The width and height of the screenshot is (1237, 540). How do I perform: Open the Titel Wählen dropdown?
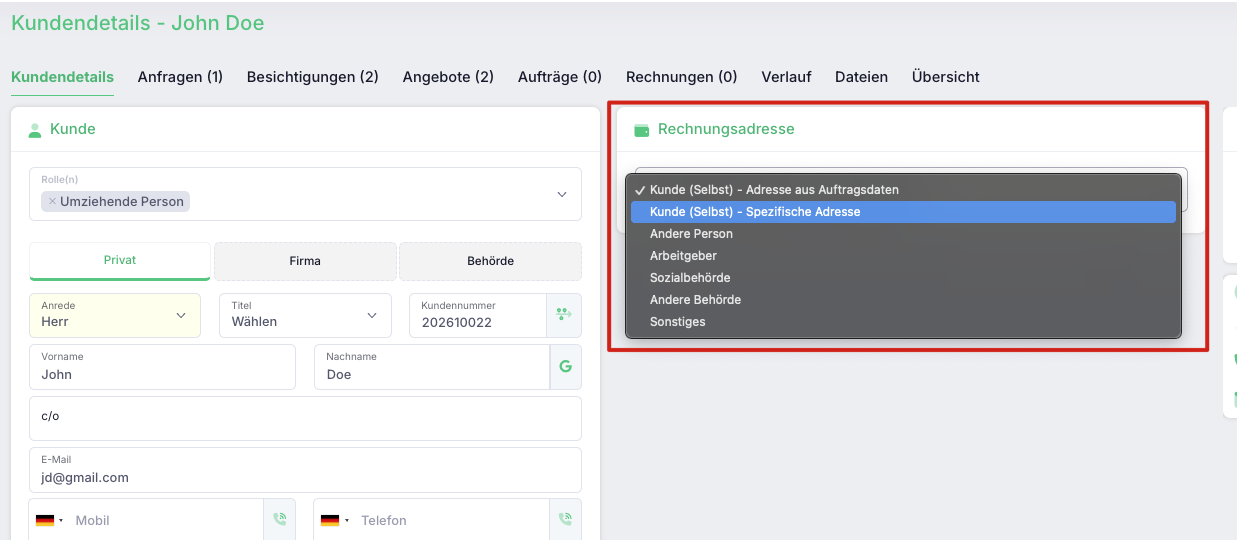click(x=305, y=315)
